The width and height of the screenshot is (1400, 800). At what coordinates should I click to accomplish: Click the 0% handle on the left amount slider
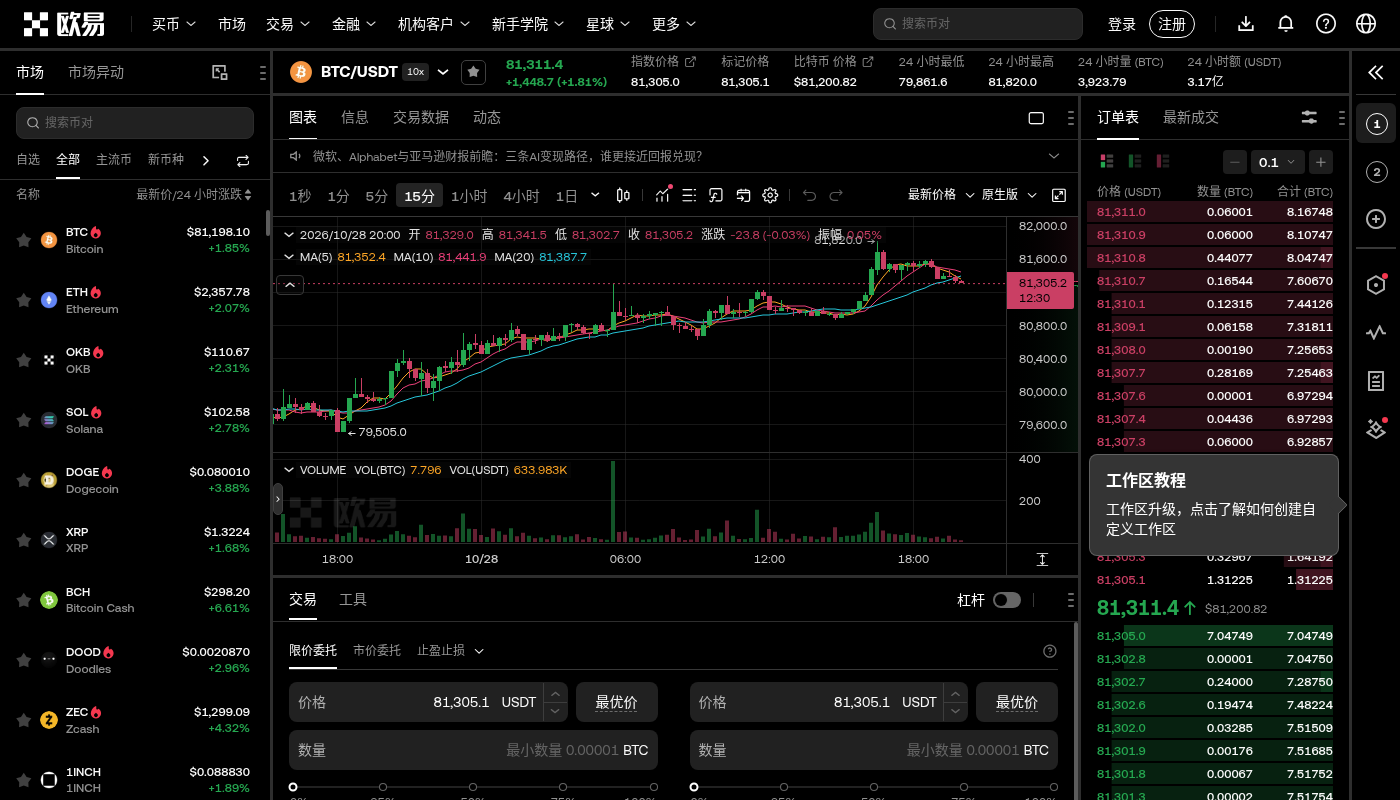pos(293,787)
